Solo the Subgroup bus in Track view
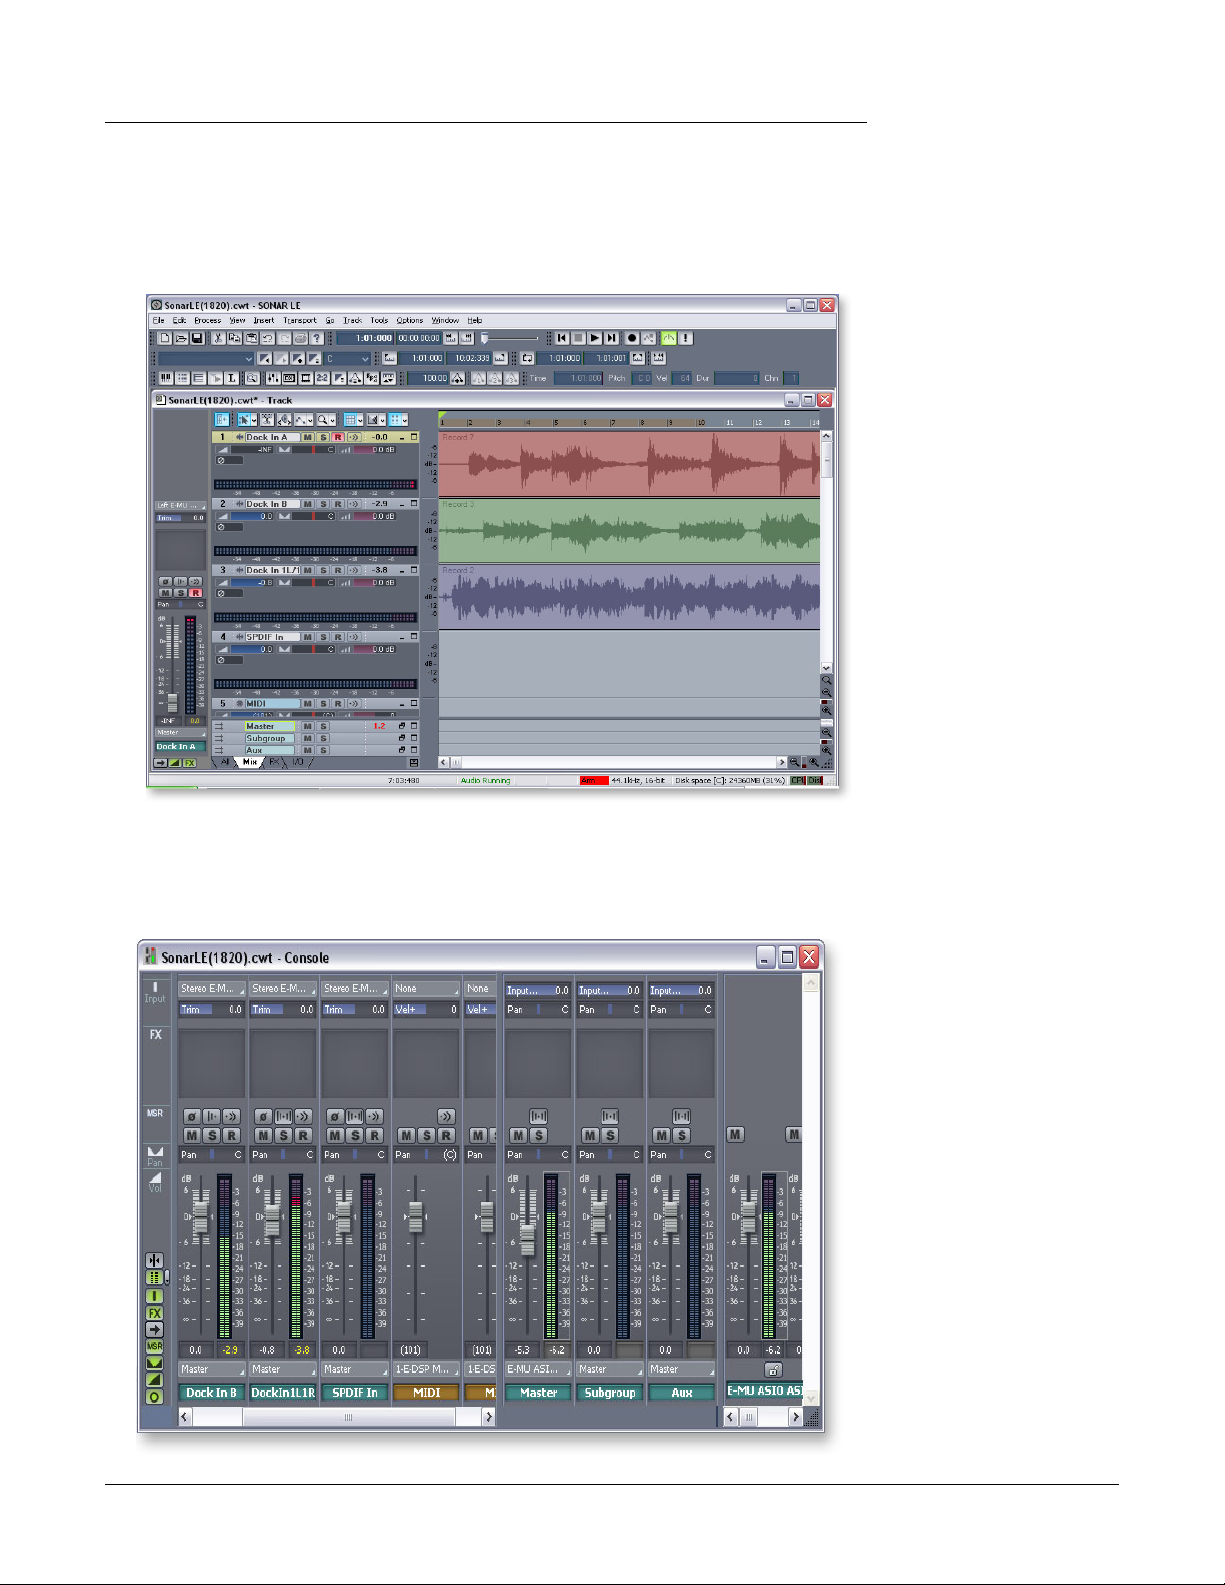This screenshot has width=1225, height=1585. coord(323,739)
